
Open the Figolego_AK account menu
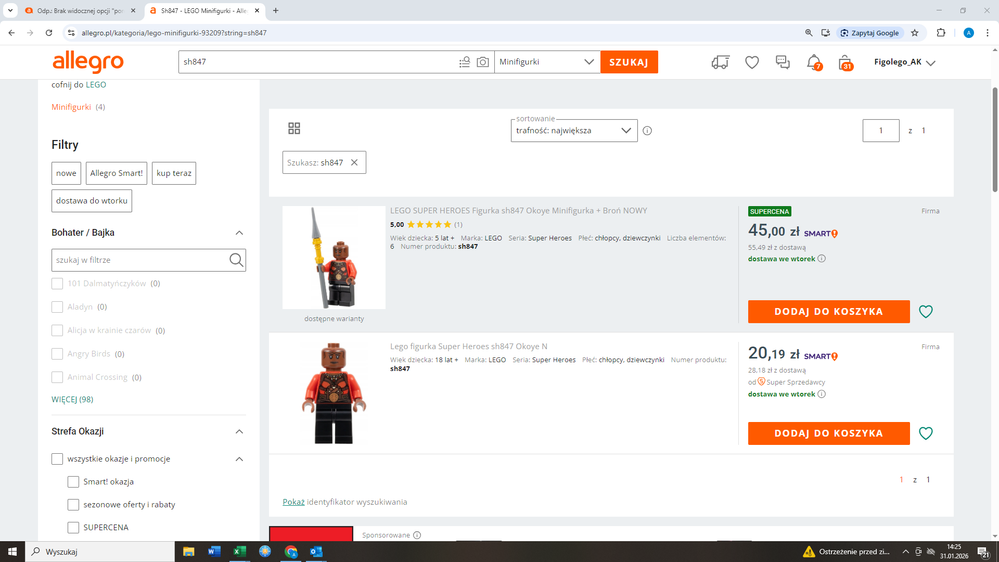[x=905, y=62]
